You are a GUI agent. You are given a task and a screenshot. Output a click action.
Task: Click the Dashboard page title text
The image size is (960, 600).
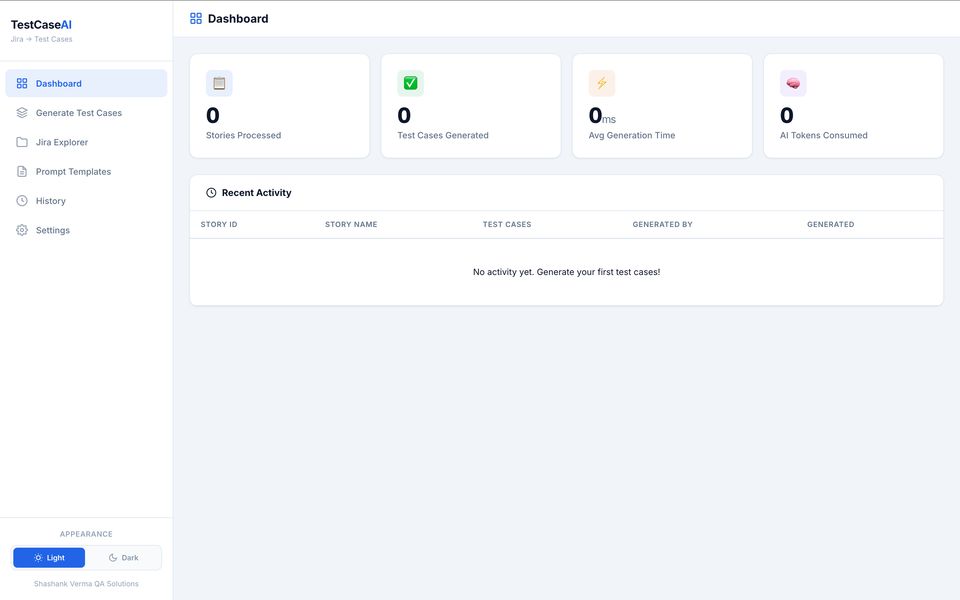(238, 18)
